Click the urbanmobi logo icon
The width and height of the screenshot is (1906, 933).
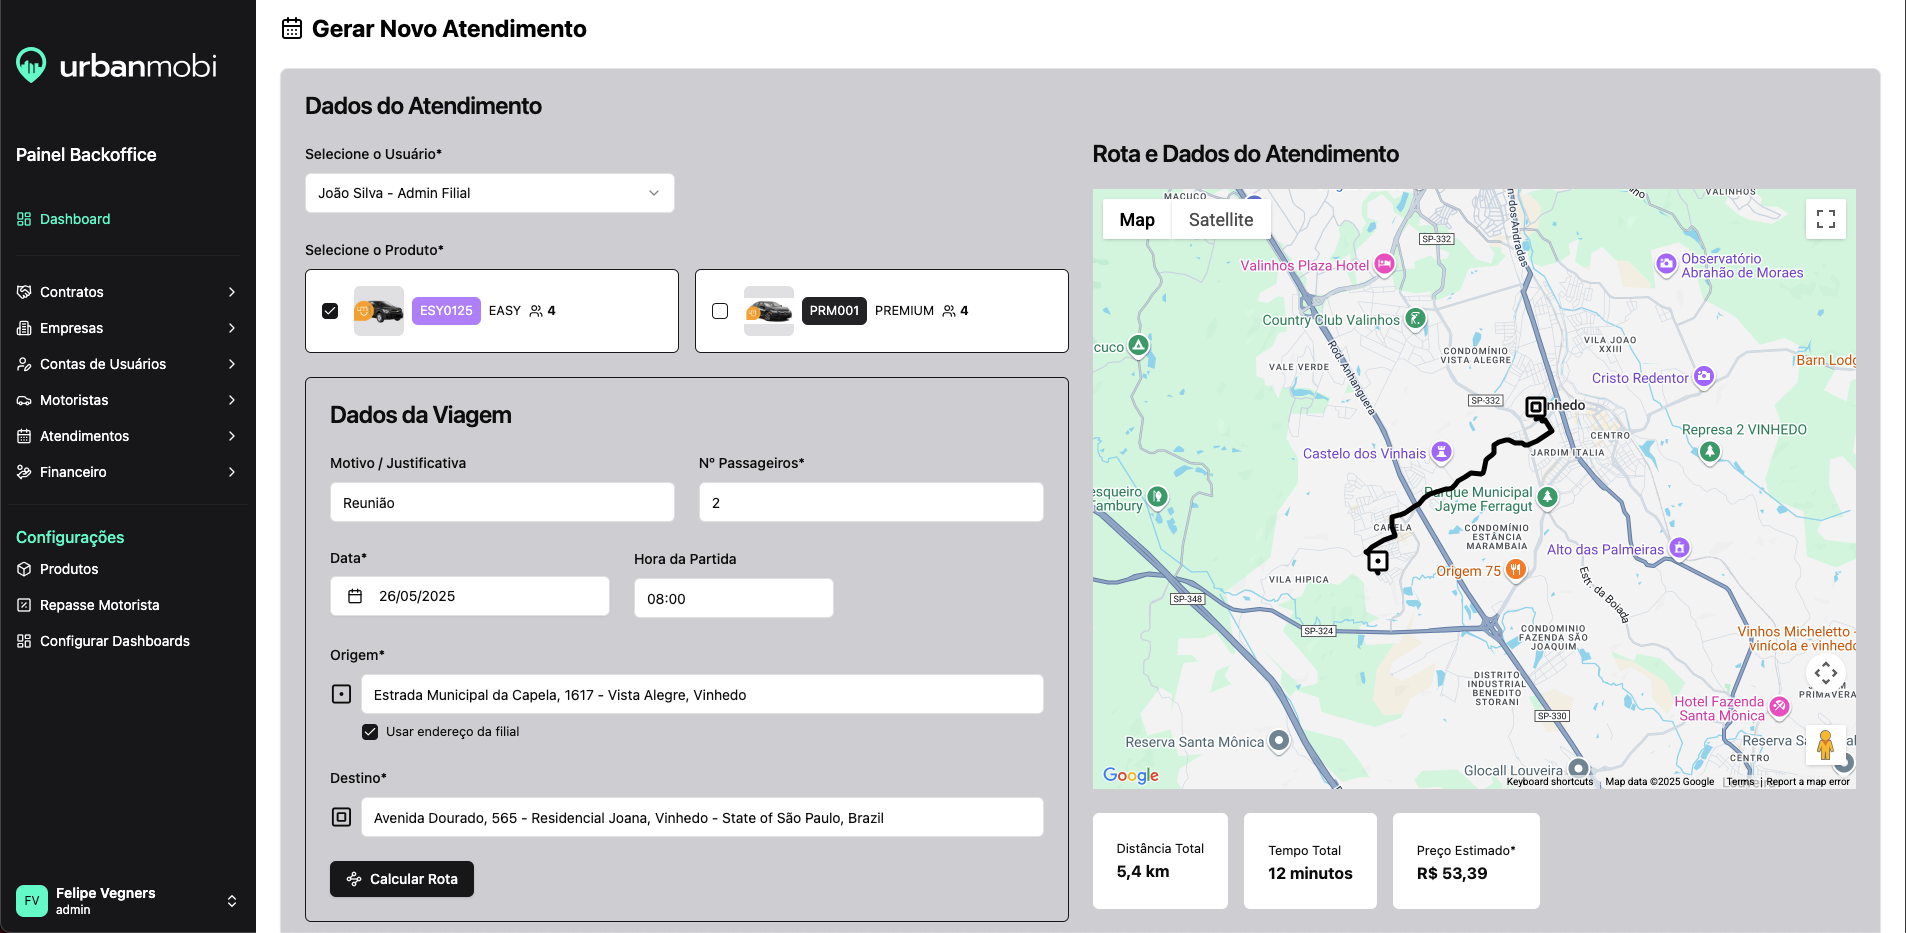(x=32, y=66)
